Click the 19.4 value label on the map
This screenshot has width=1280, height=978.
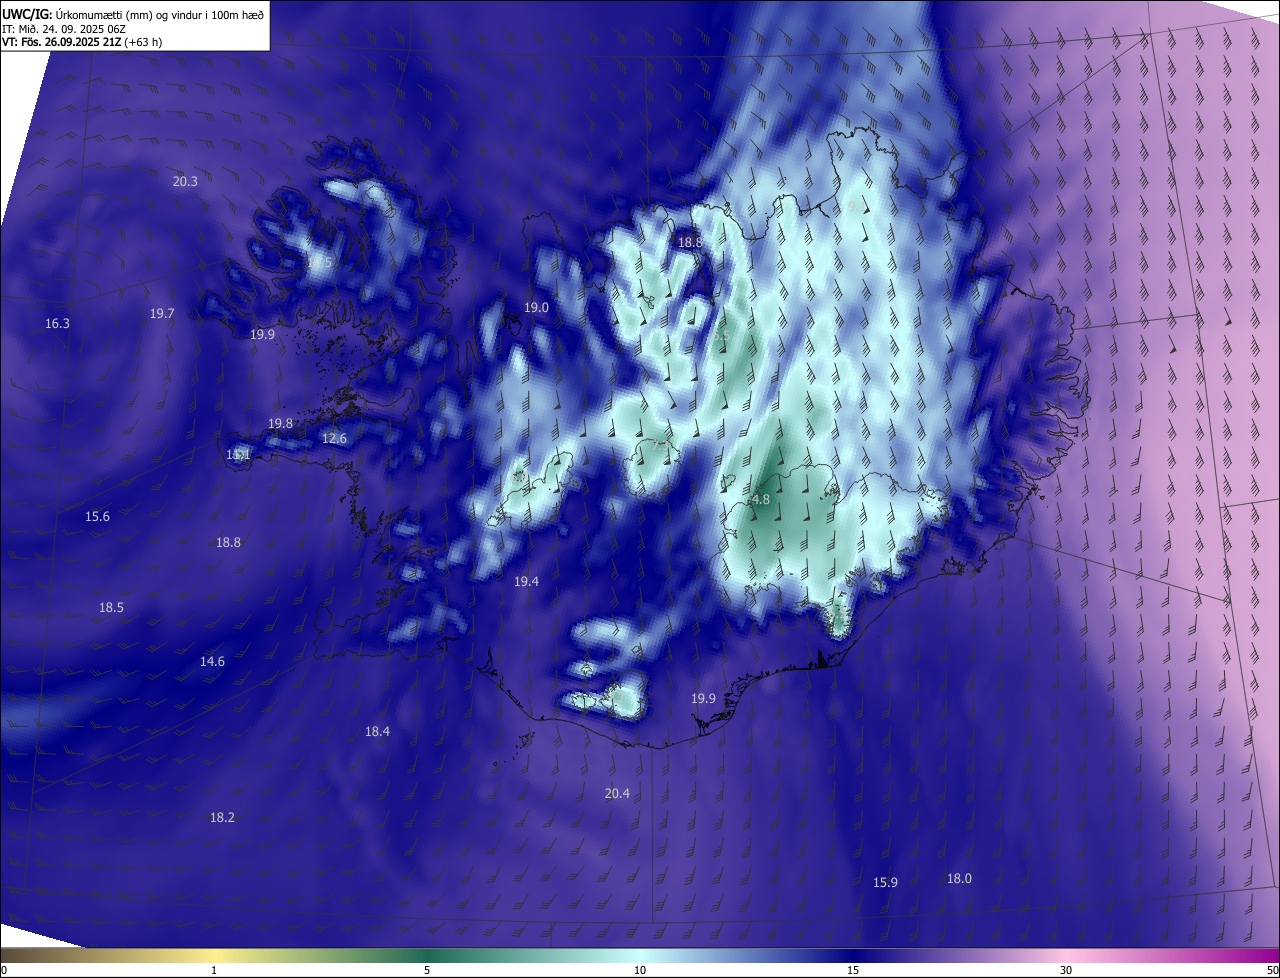pos(527,582)
